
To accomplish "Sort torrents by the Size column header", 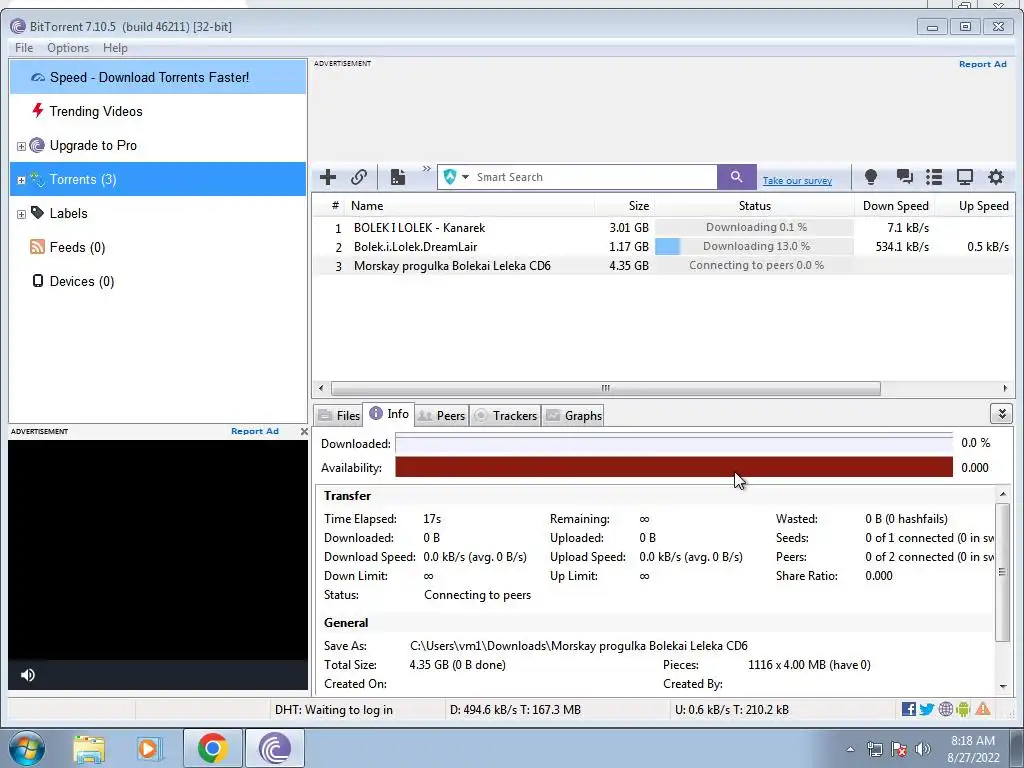I will coord(624,206).
